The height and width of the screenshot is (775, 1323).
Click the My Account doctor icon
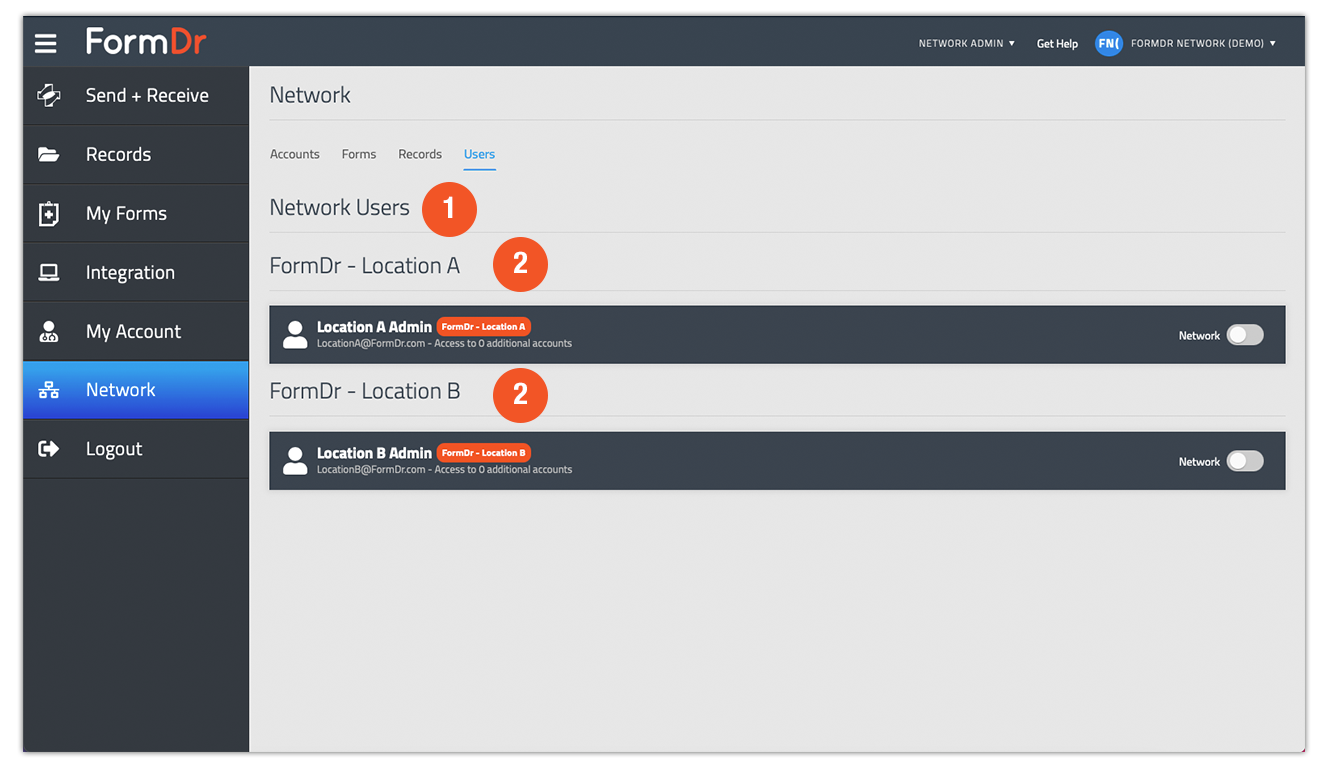point(49,331)
